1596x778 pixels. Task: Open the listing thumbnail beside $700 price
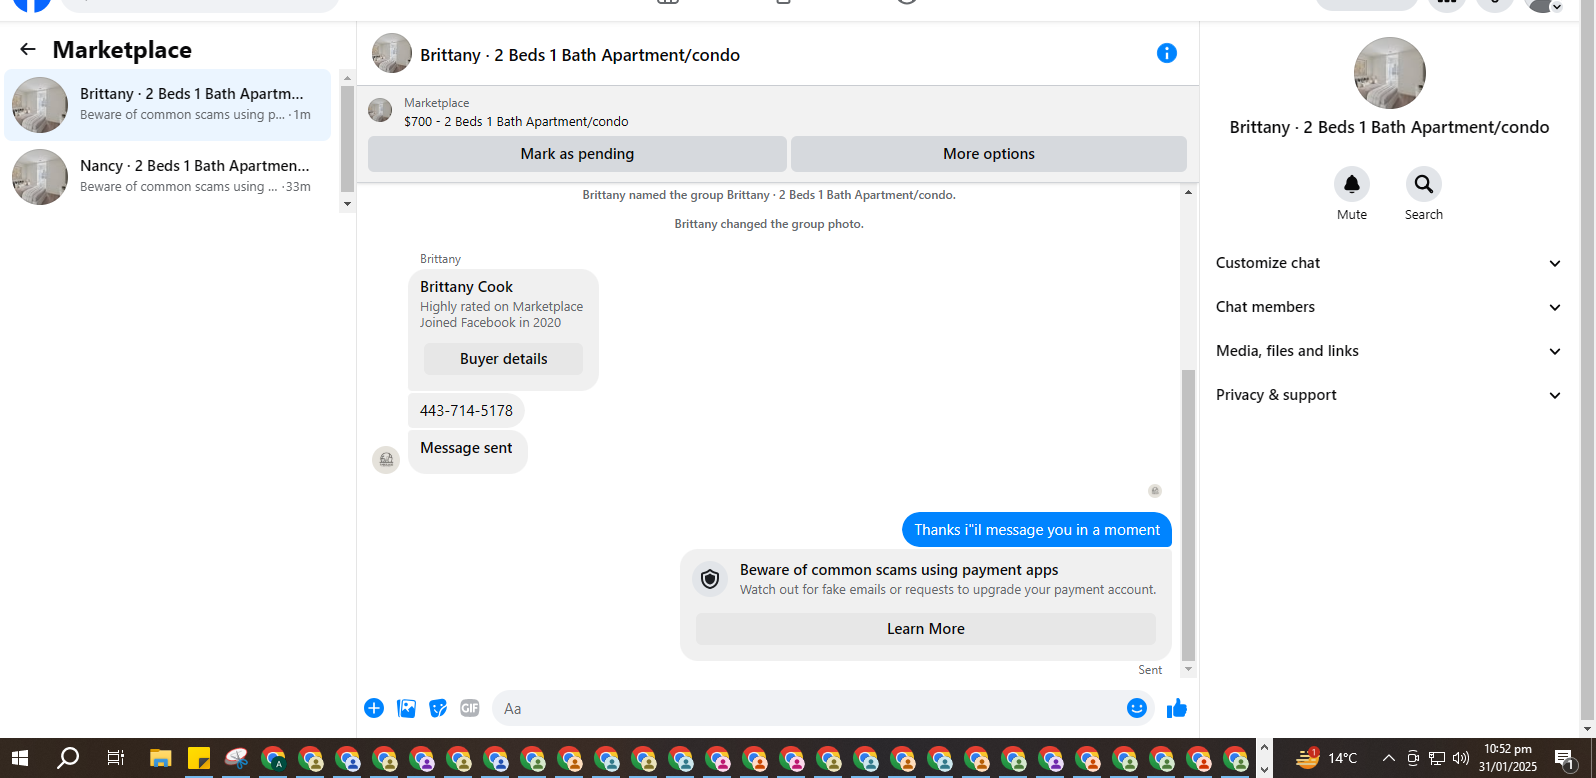pyautogui.click(x=380, y=110)
